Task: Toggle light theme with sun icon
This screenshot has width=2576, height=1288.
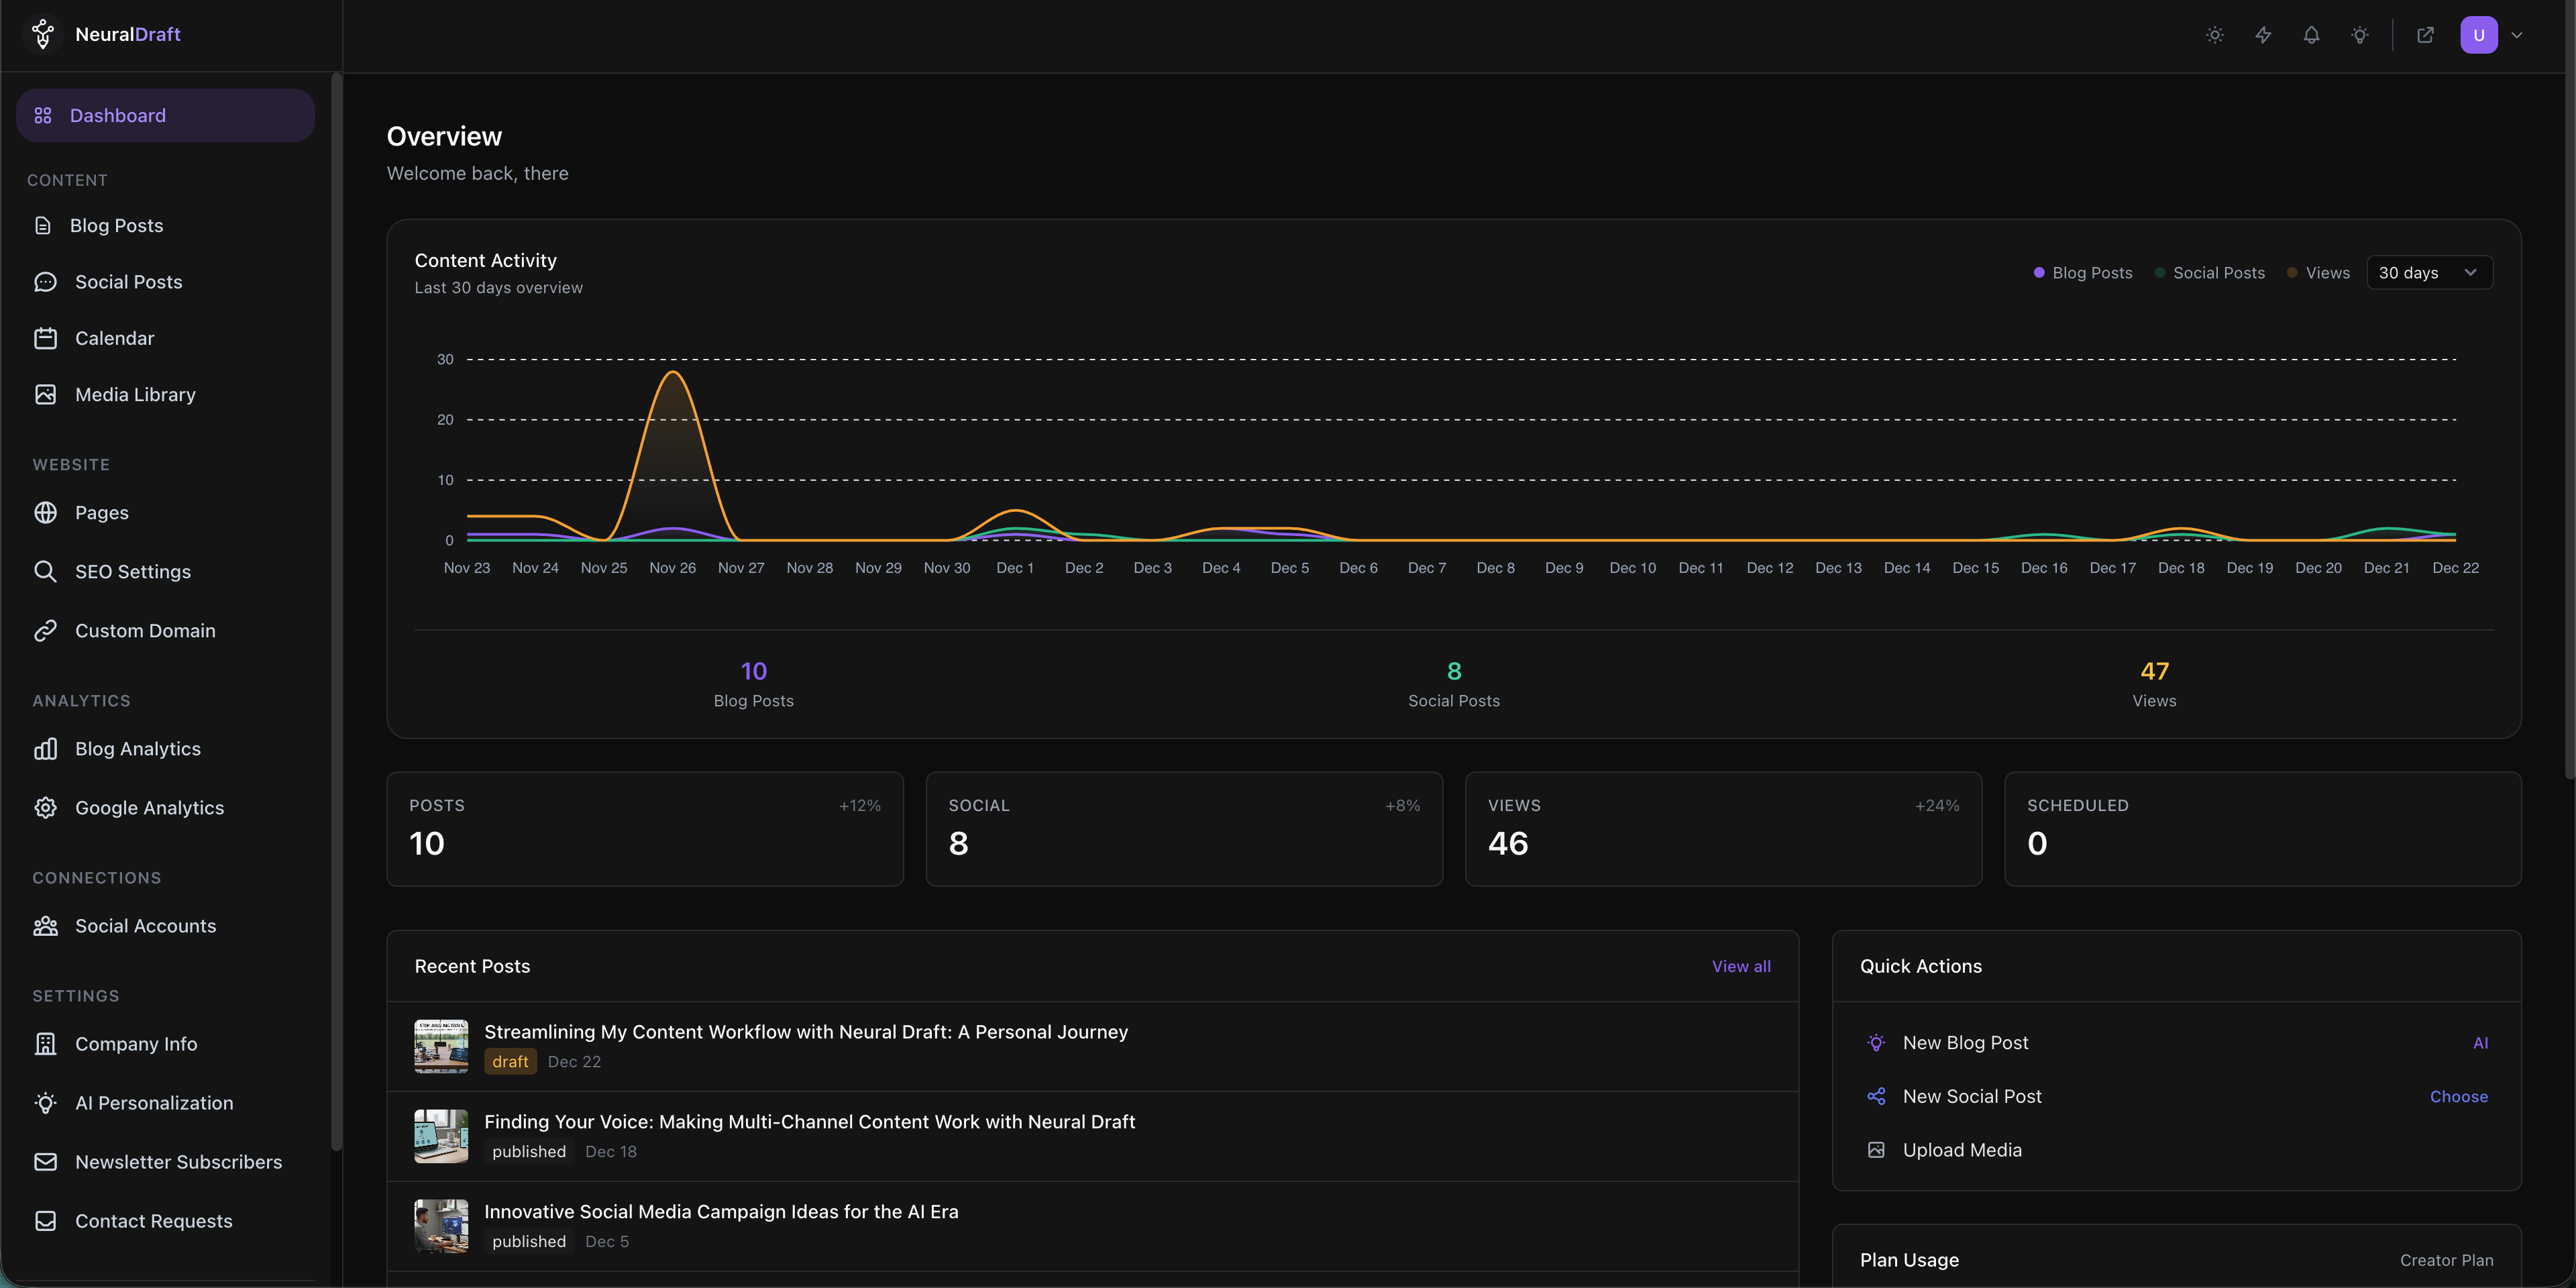Action: 2215,35
